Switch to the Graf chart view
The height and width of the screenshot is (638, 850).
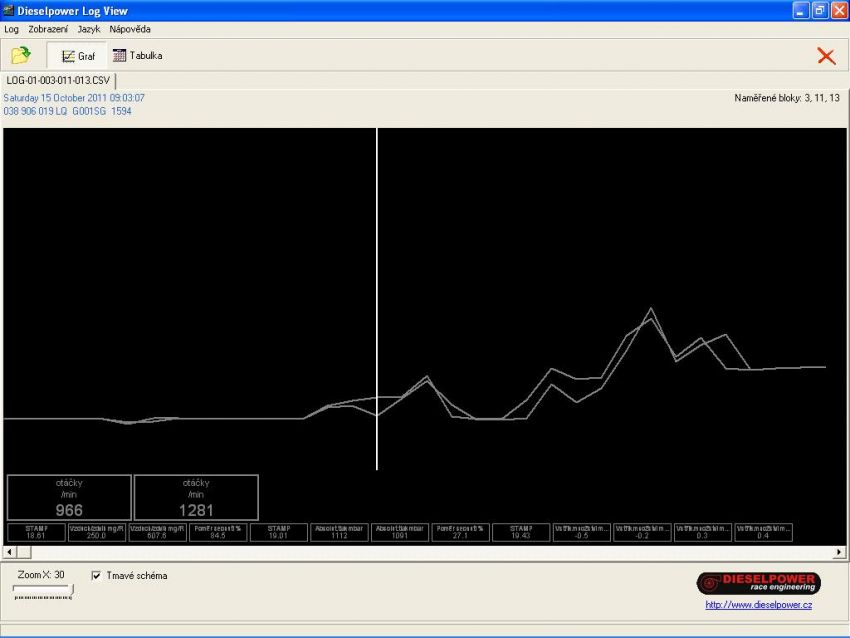click(x=78, y=56)
